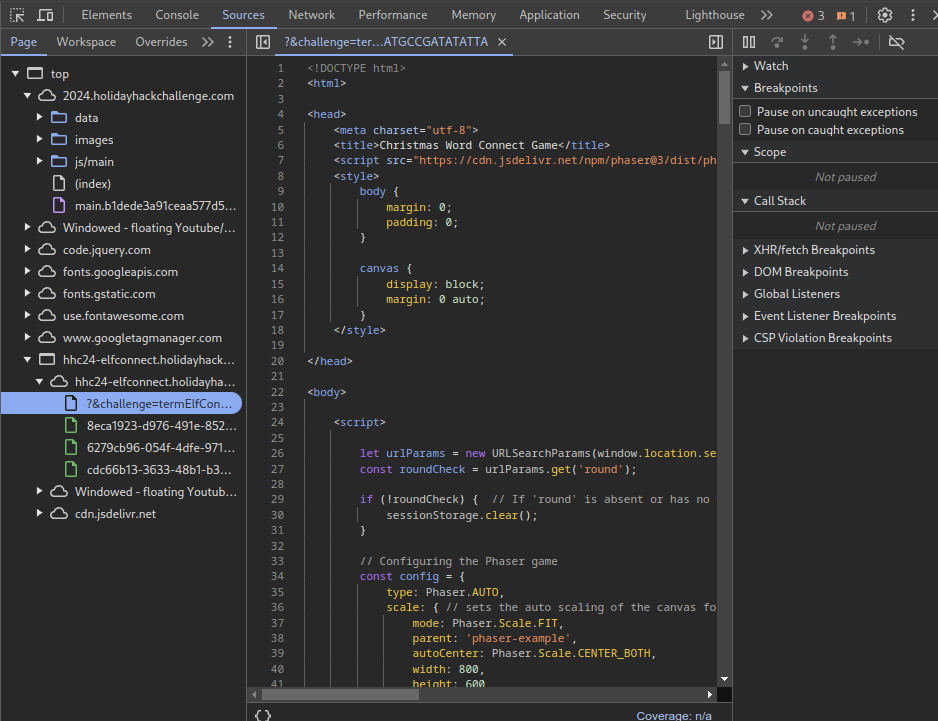Expand www.googletagmanager.com domain node
This screenshot has width=938, height=721.
pos(27,337)
